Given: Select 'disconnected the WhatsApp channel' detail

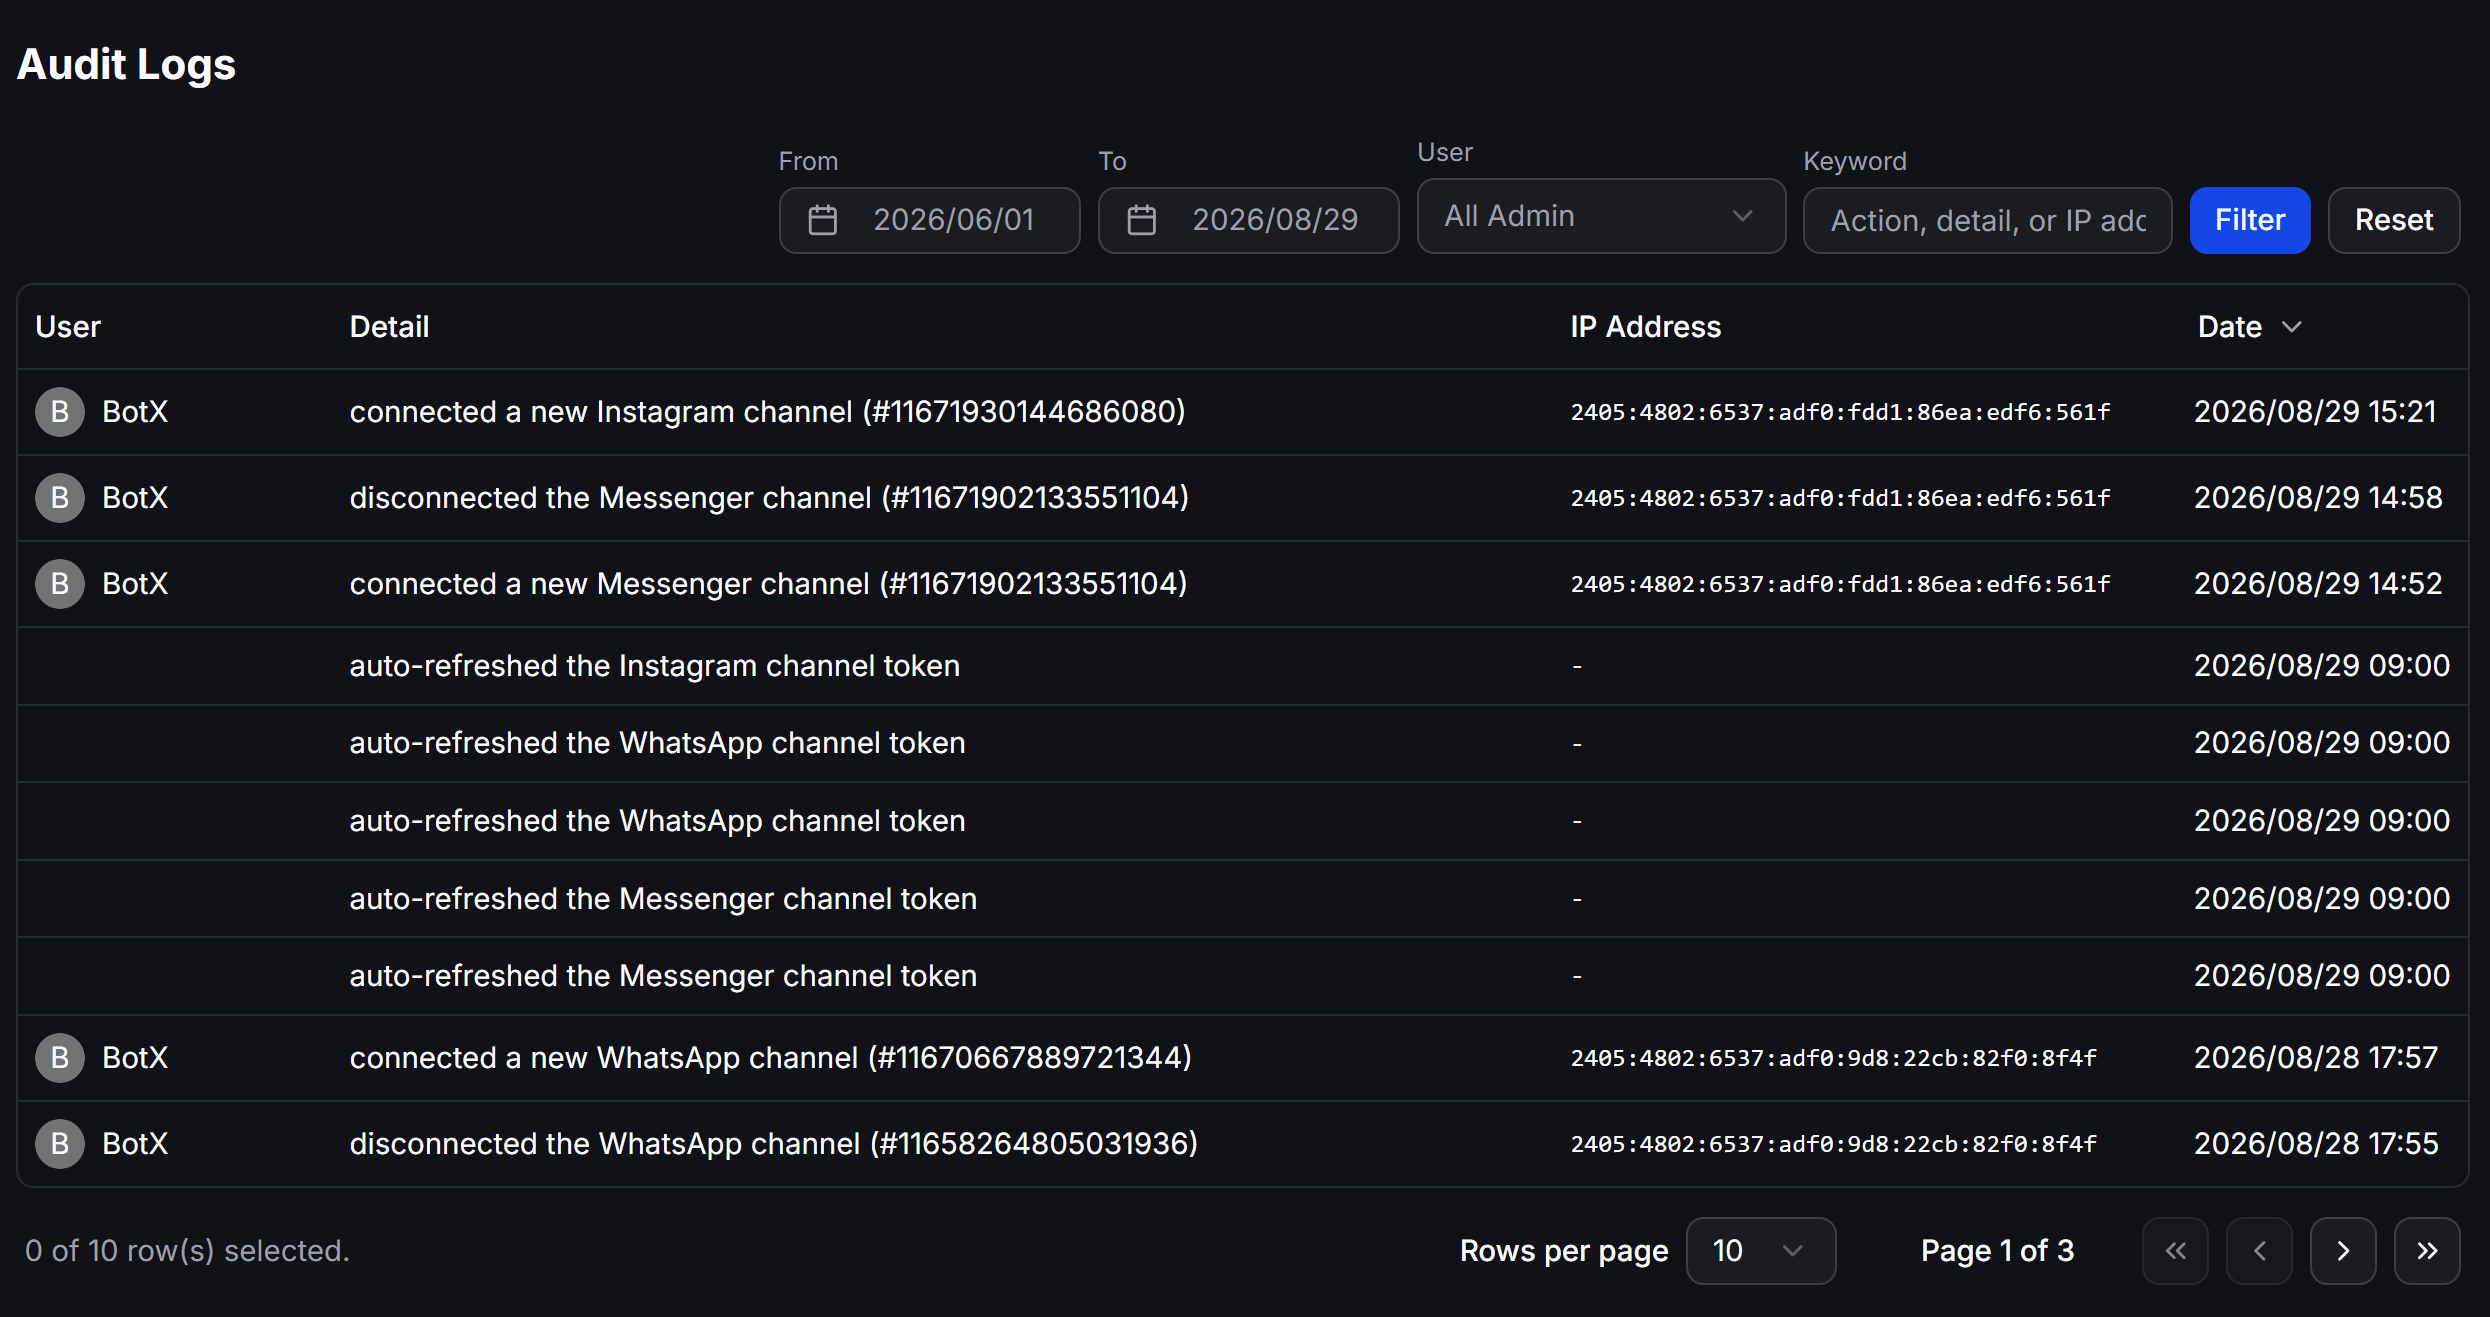Looking at the screenshot, I should [x=773, y=1144].
